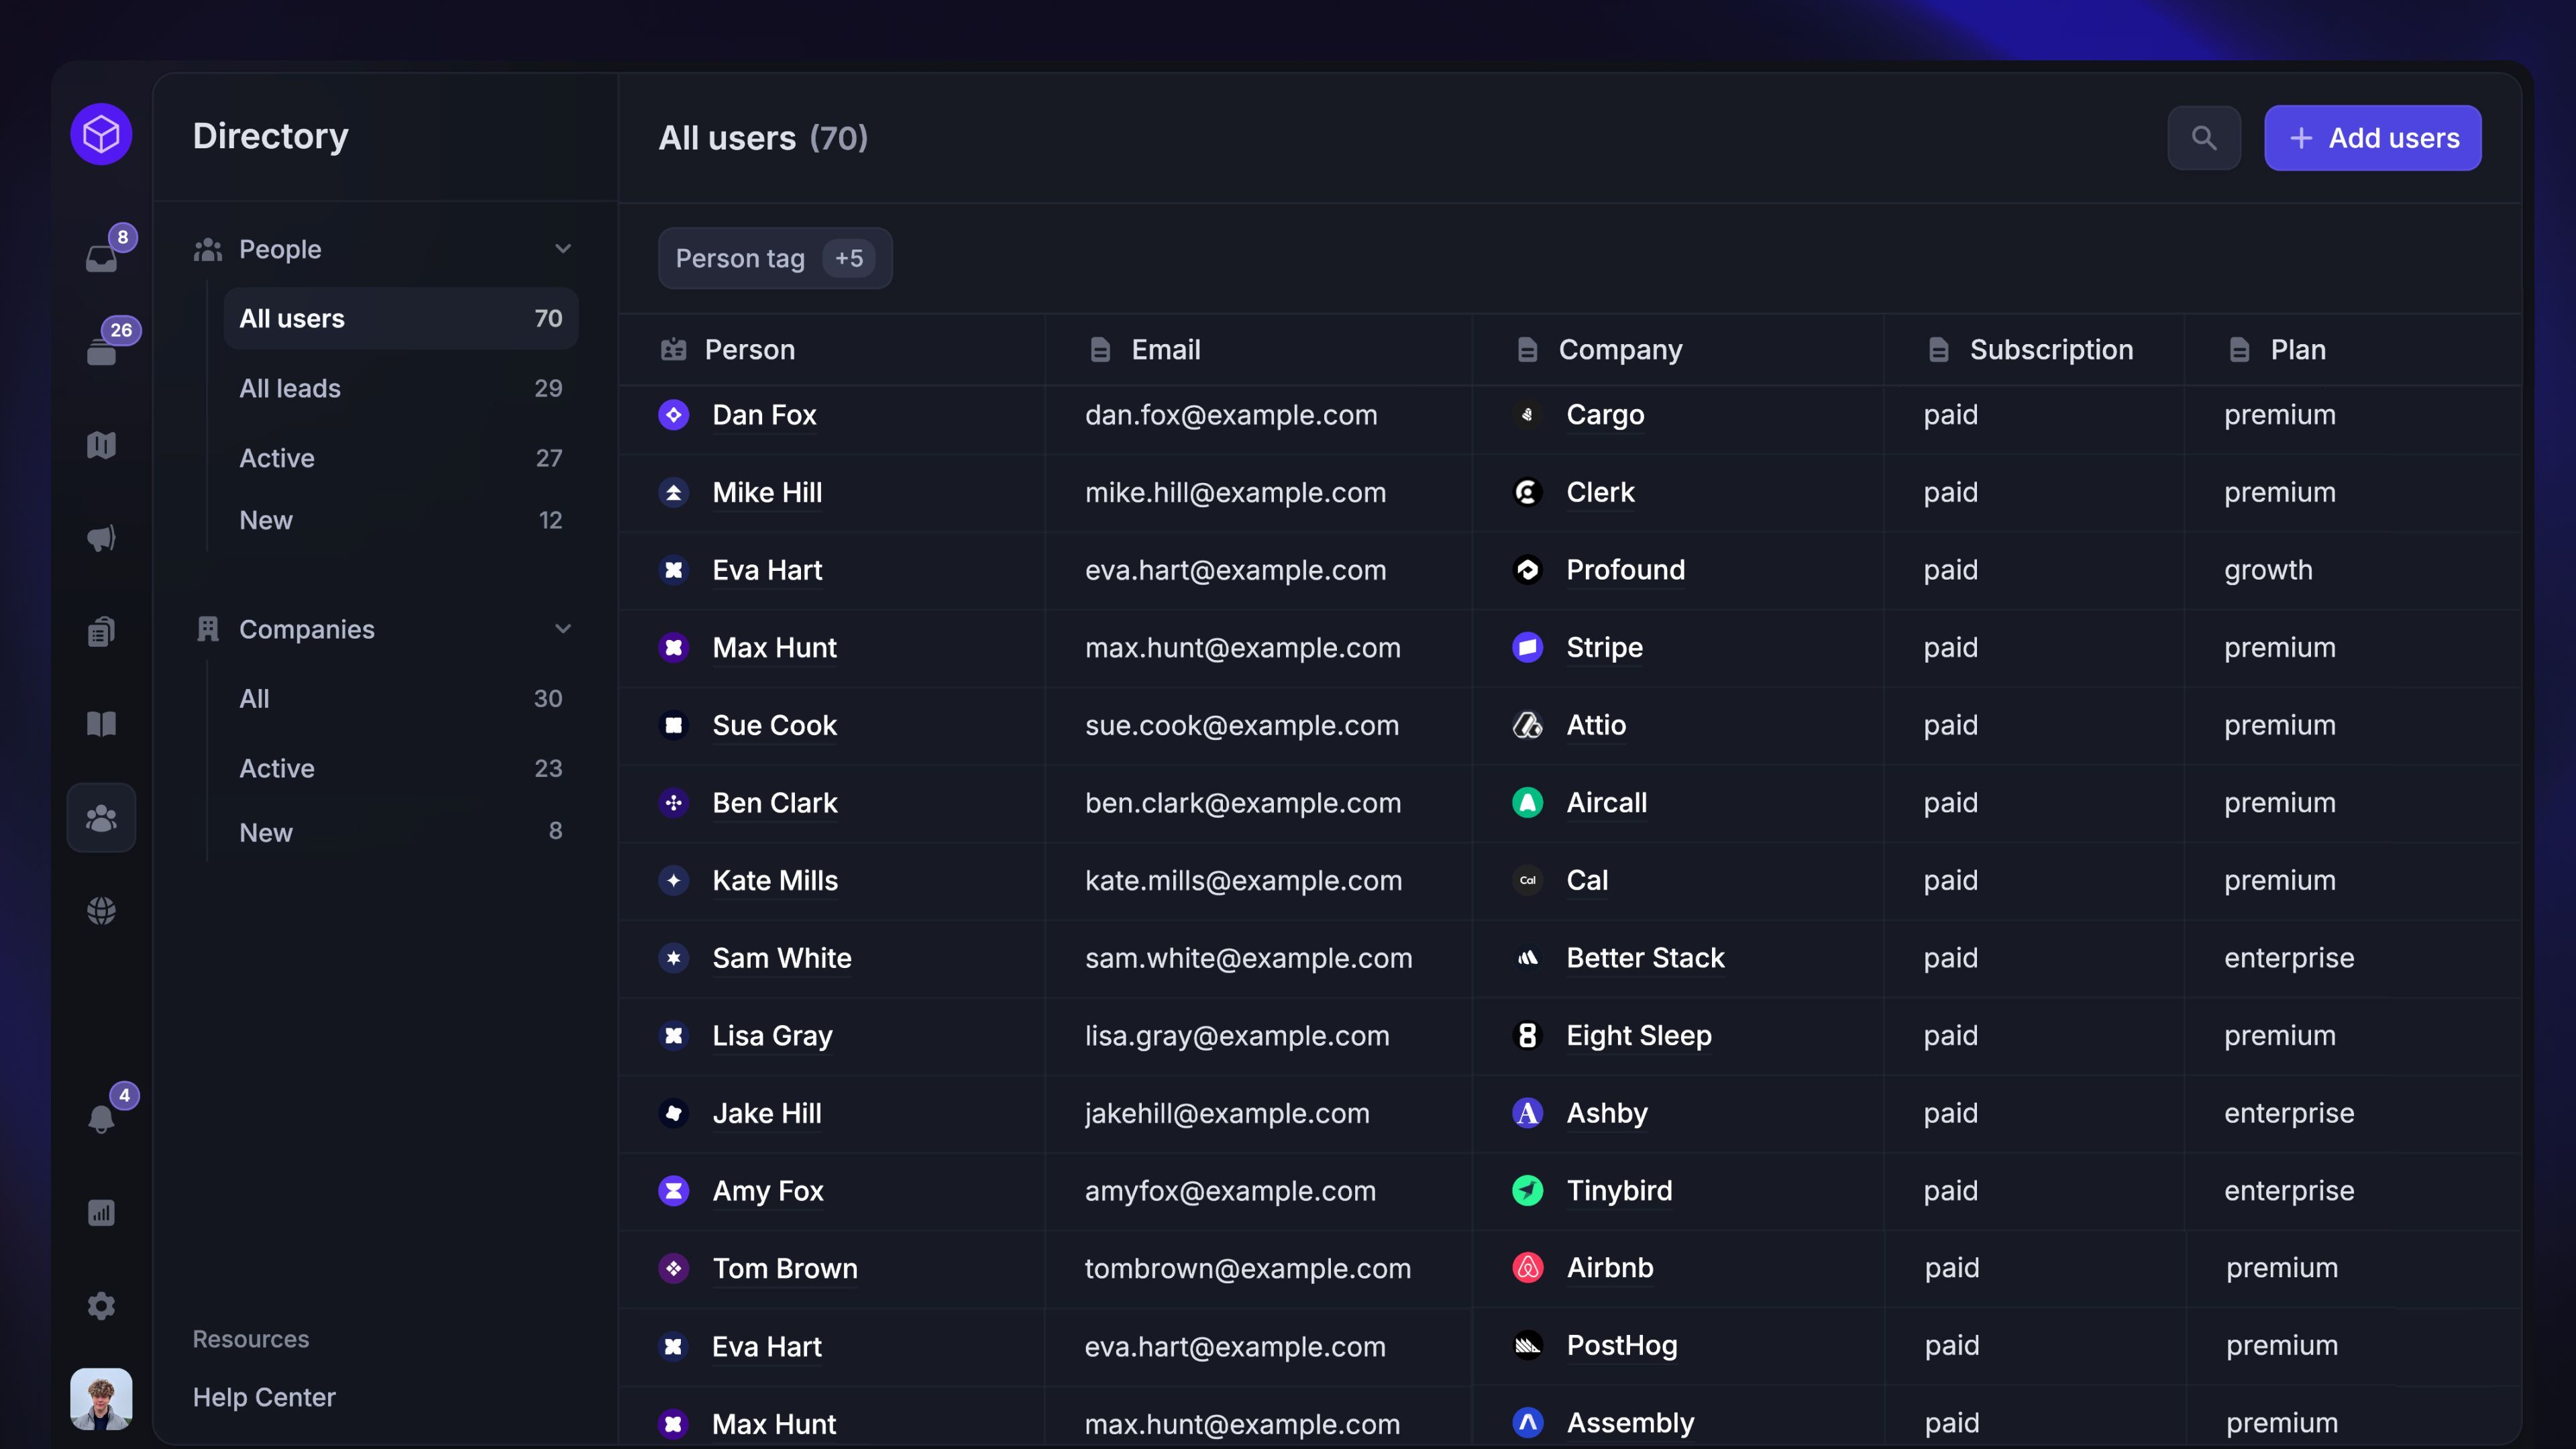Open Lisa Gray's person profile
This screenshot has height=1449, width=2576.
pos(773,1035)
